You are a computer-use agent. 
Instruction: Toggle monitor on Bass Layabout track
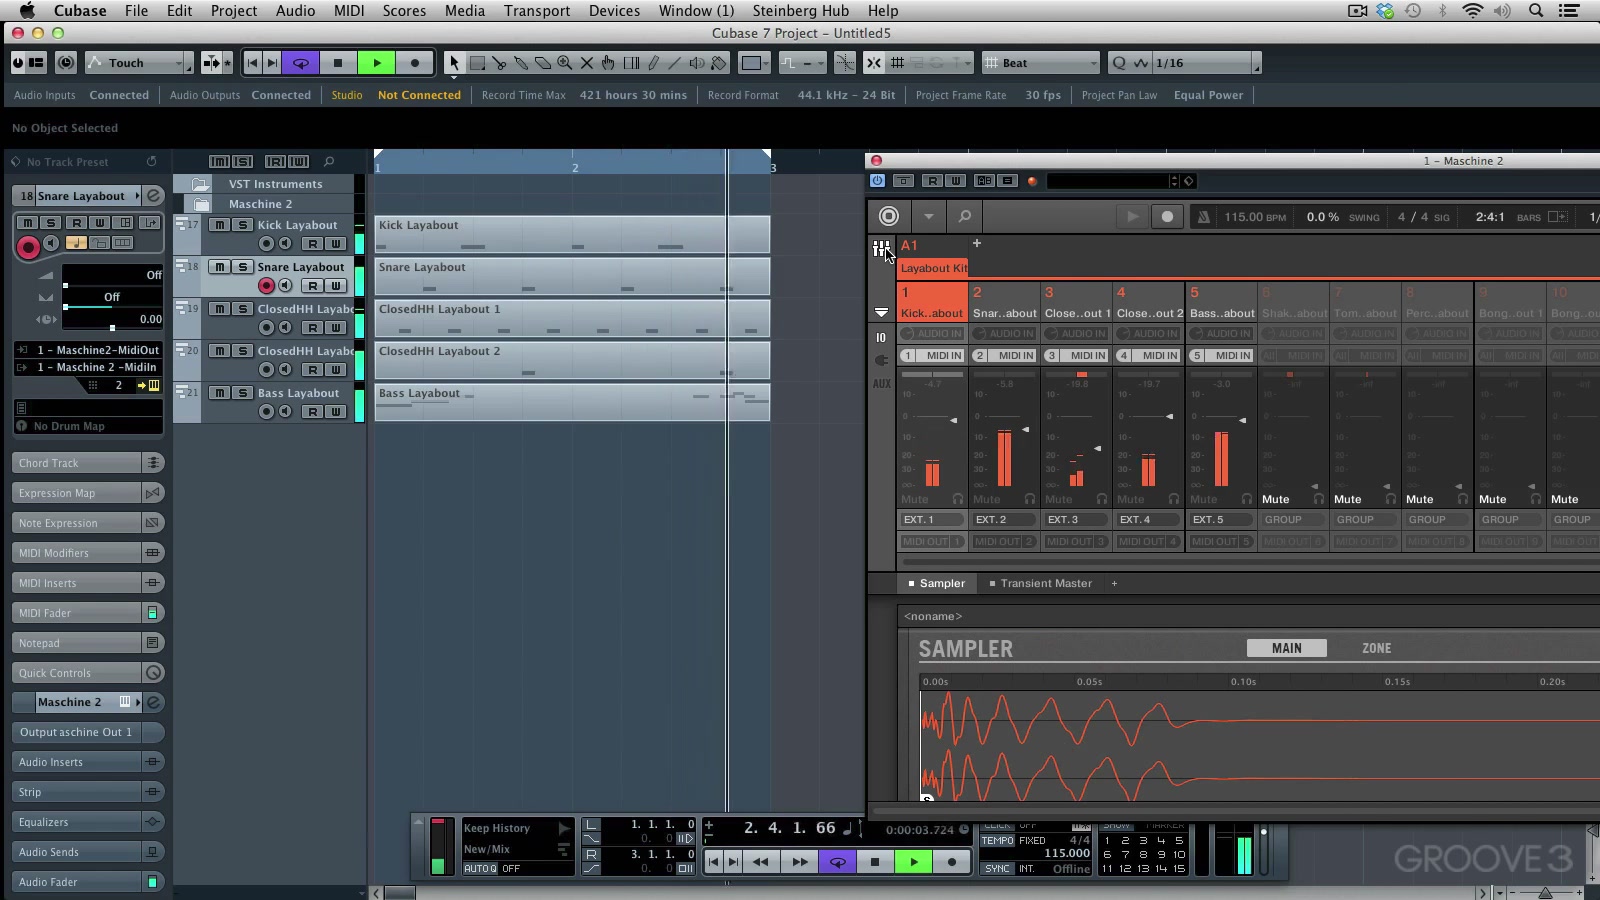[285, 412]
